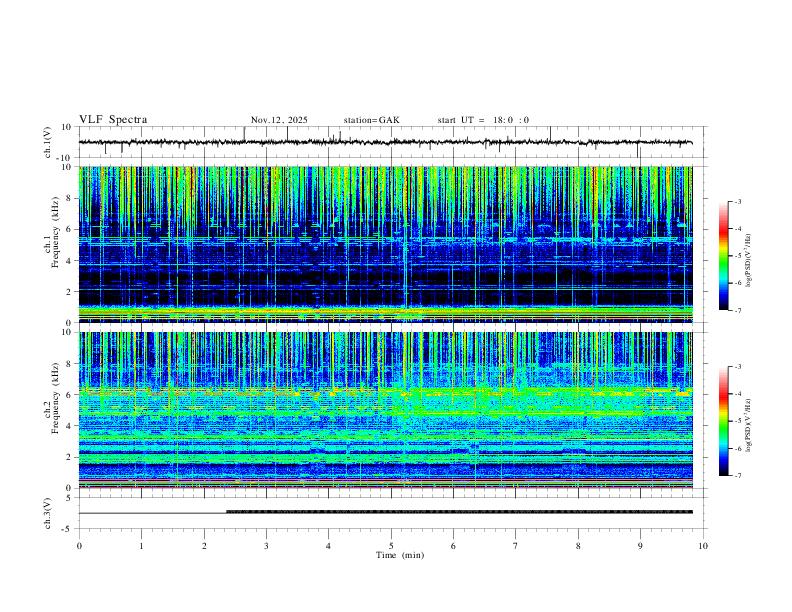Click the 'VLF Spectra' title text

point(113,120)
